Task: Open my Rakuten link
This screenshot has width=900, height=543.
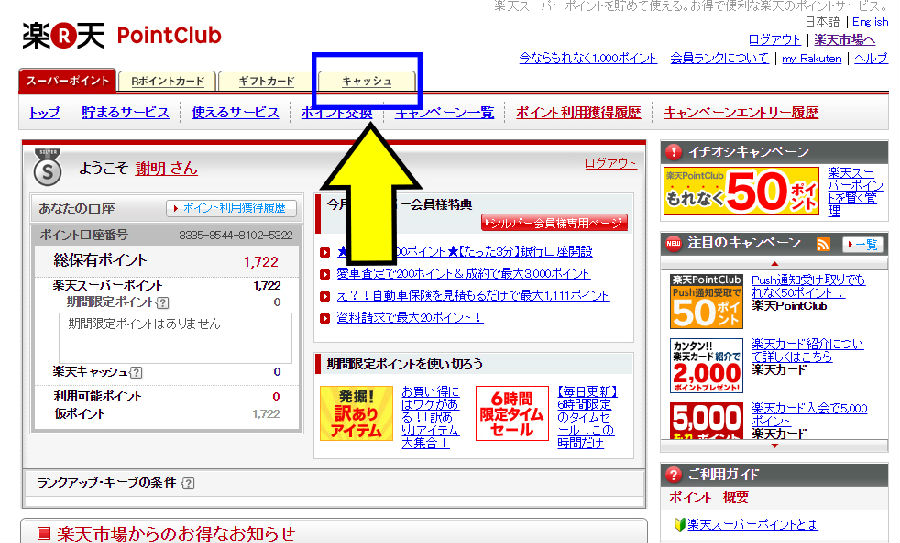Action: [812, 58]
